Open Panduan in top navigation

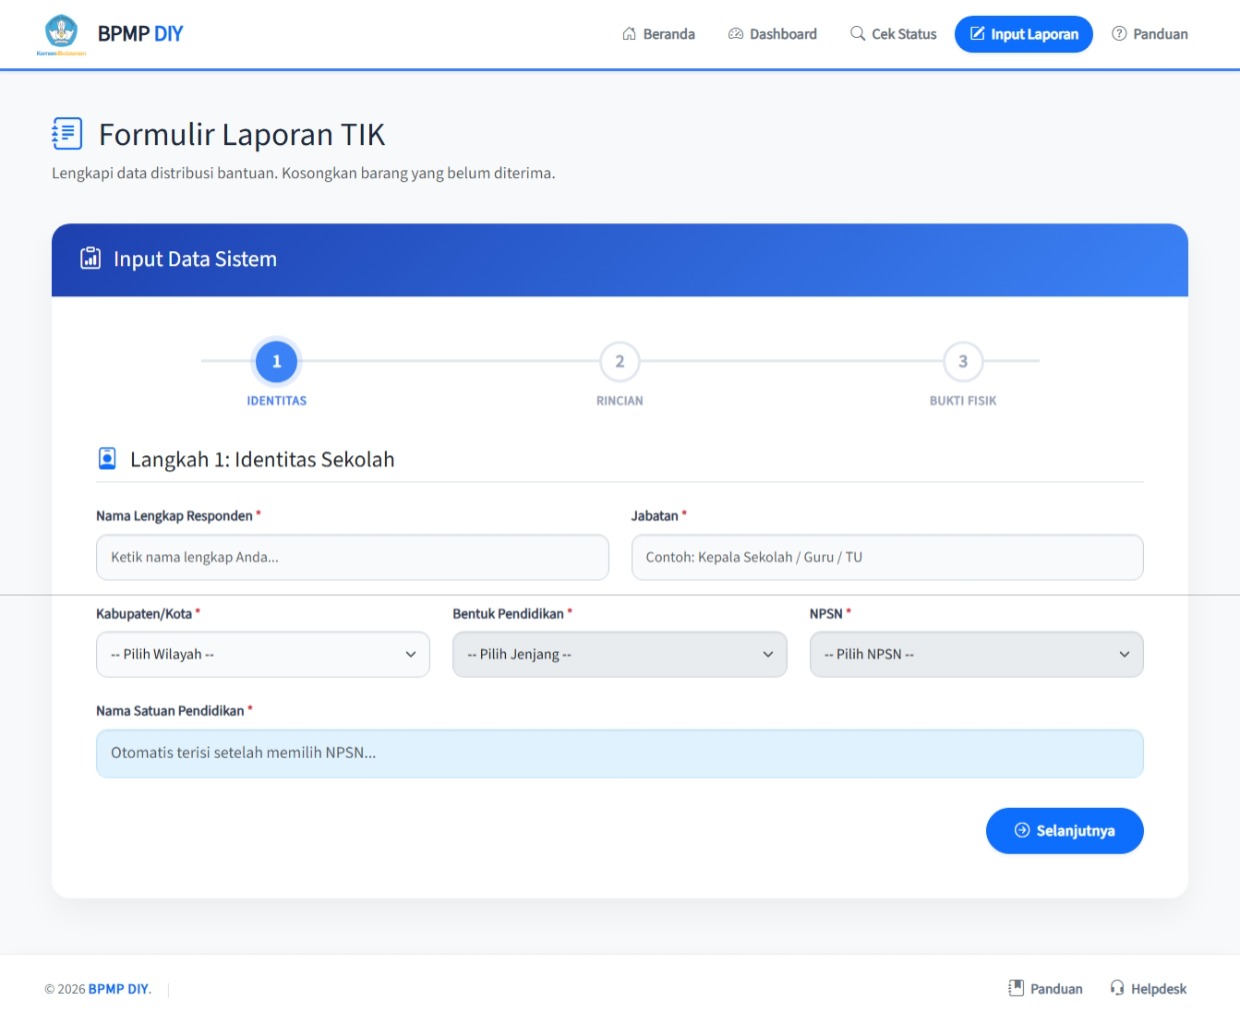pyautogui.click(x=1150, y=34)
